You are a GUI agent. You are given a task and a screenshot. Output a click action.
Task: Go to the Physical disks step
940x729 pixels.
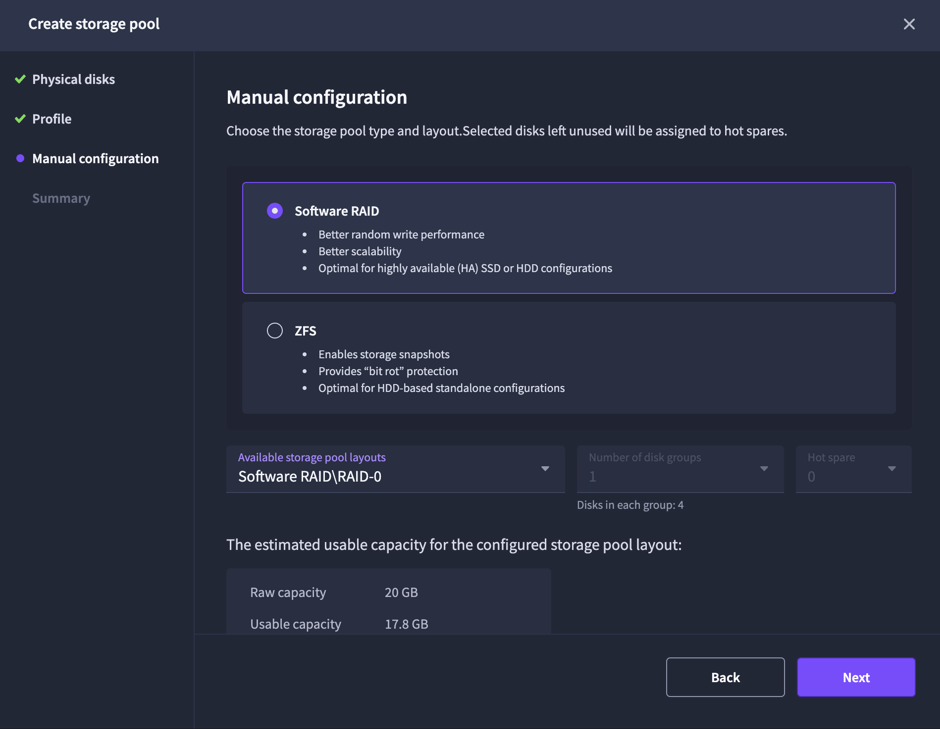(x=73, y=79)
